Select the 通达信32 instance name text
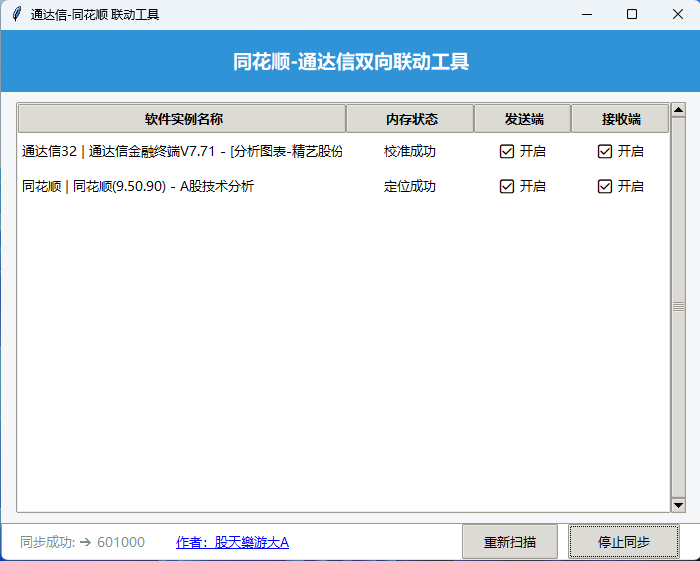This screenshot has height=561, width=700. 182,151
